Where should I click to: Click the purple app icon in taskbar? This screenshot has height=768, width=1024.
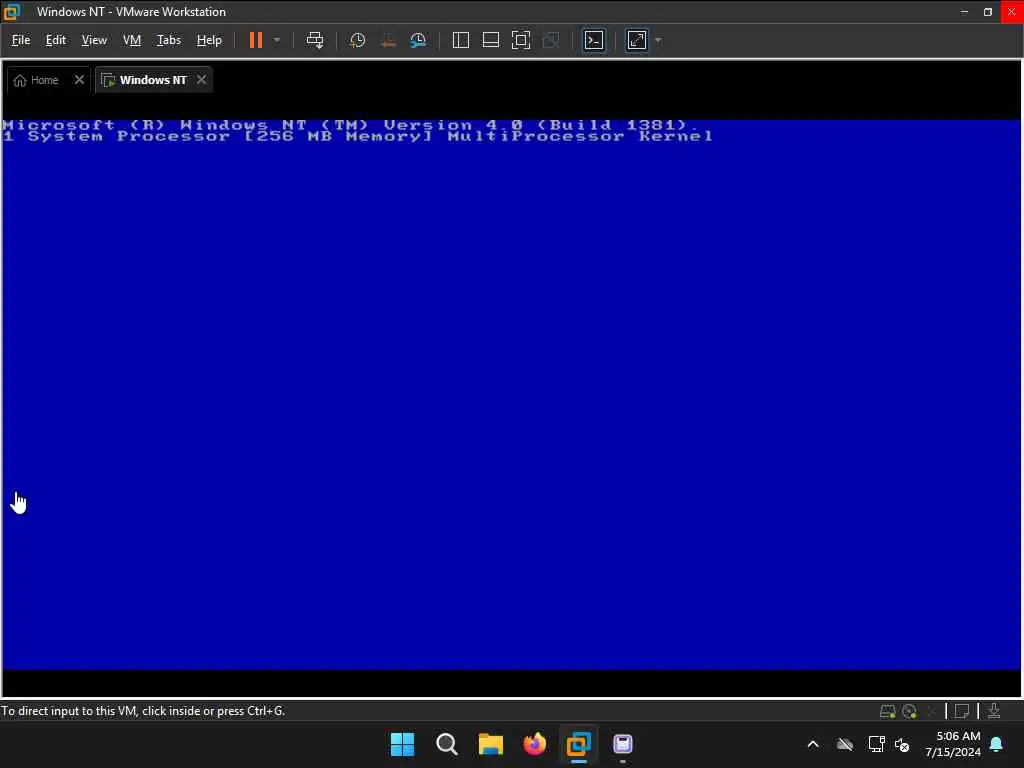tap(622, 744)
